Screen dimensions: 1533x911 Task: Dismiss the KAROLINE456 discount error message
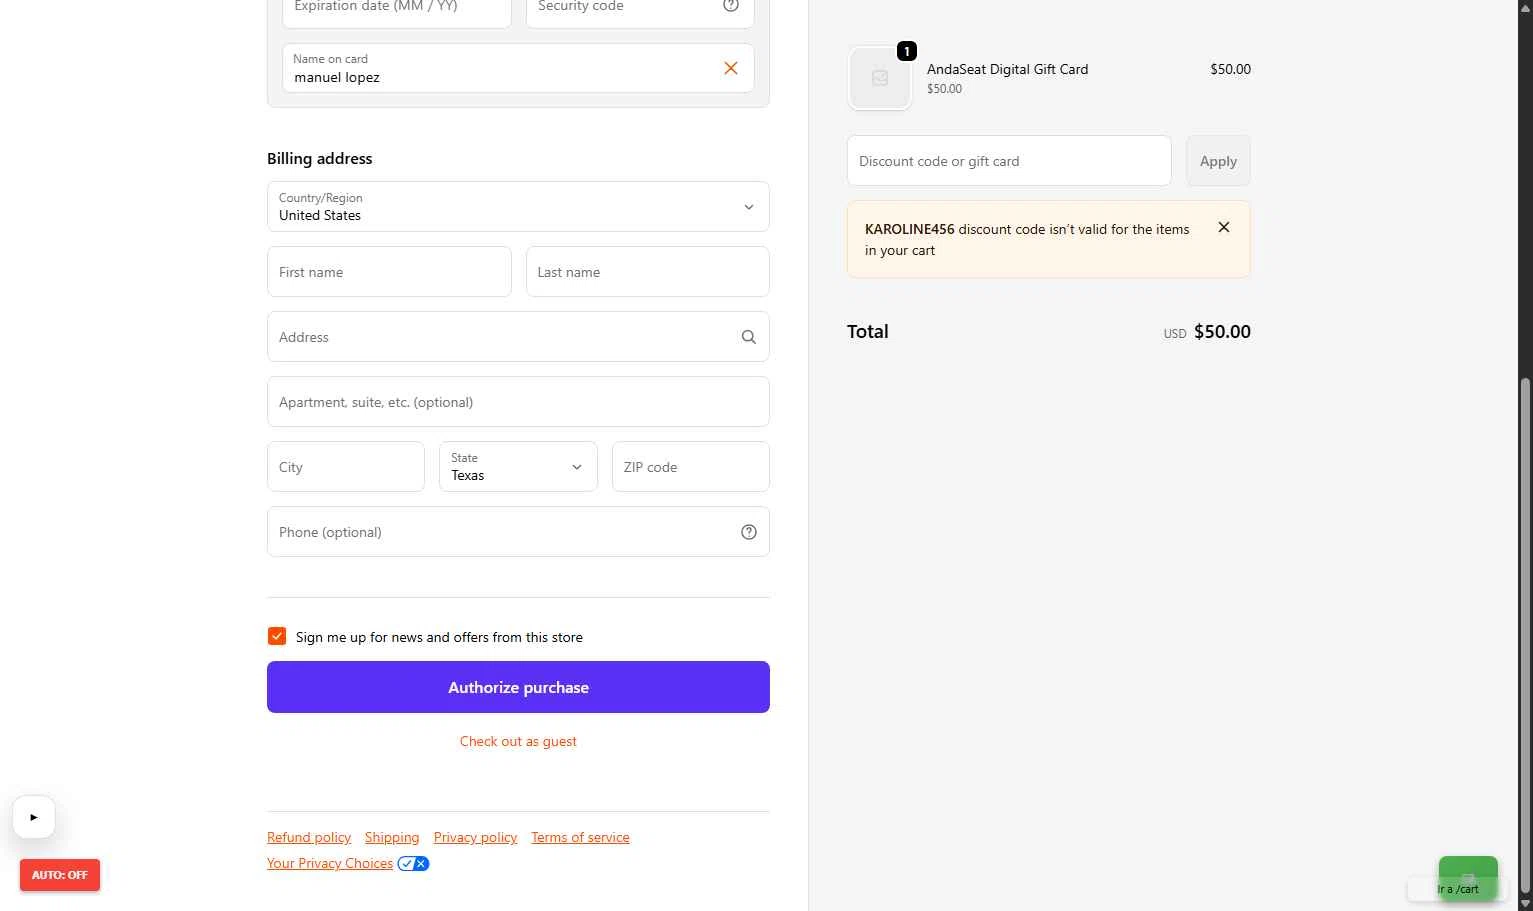coord(1223,228)
